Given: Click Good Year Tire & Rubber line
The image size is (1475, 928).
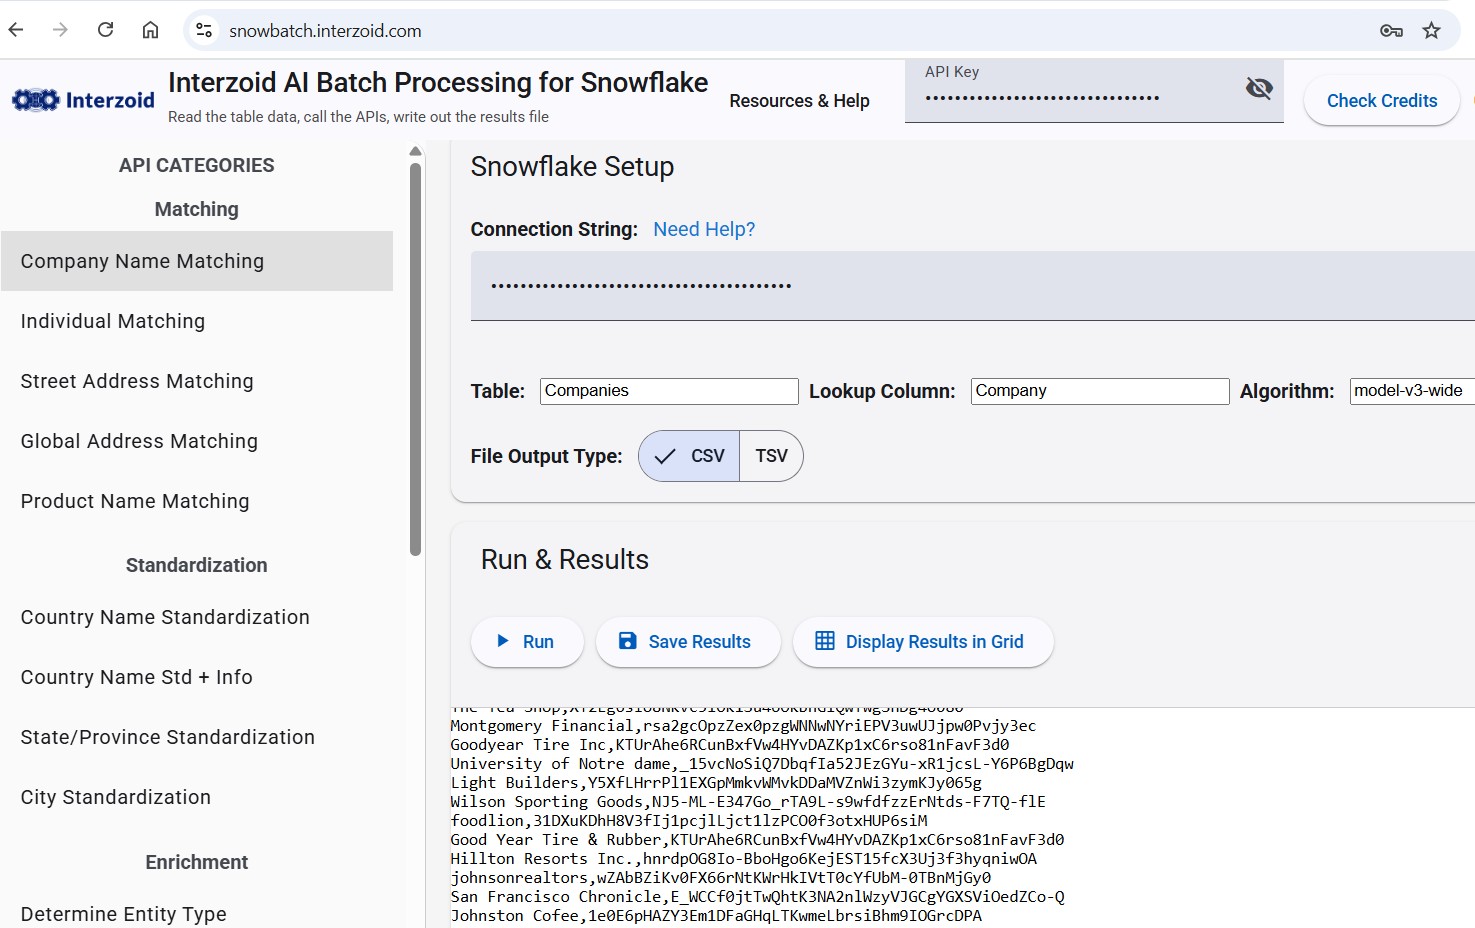Looking at the screenshot, I should (757, 840).
